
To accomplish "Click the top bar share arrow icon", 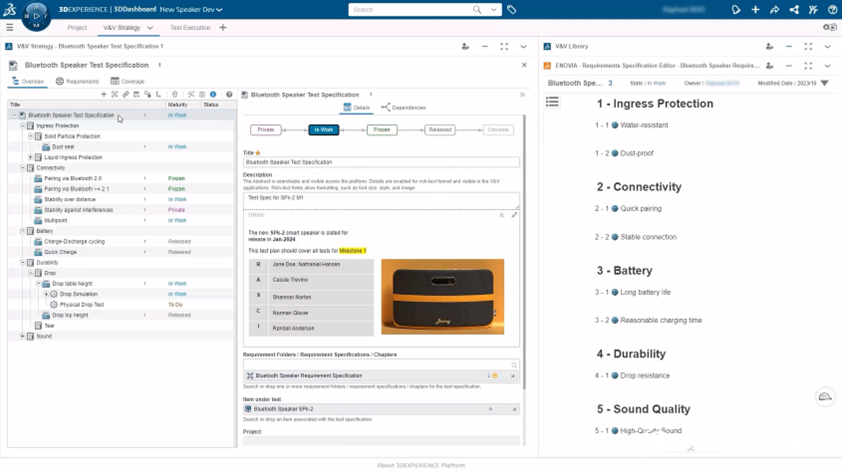I will [774, 10].
